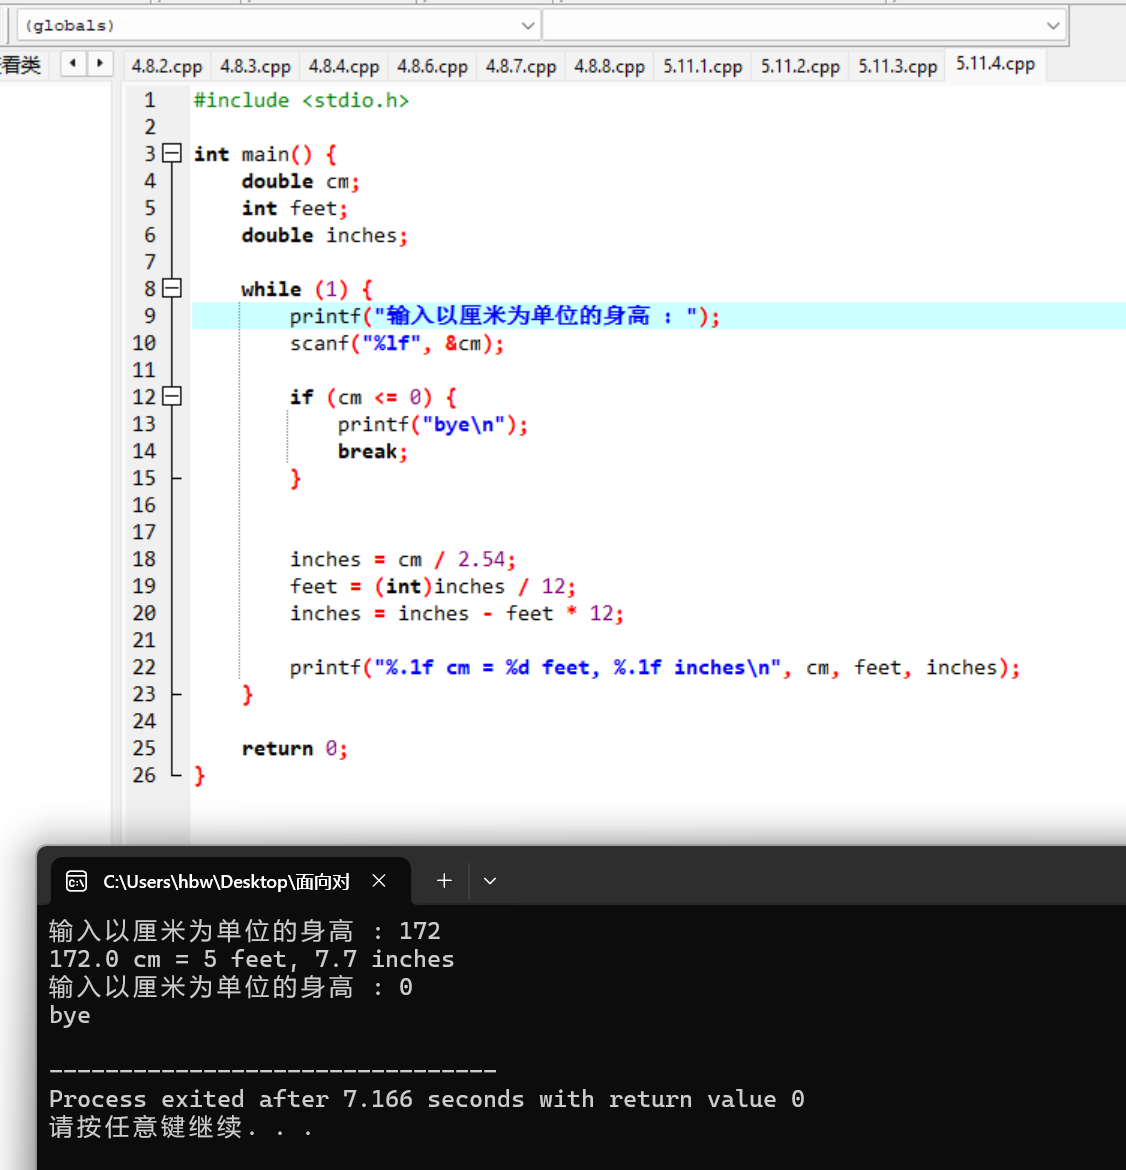1126x1170 pixels.
Task: Click the 'double inches;' declaration
Action: pyautogui.click(x=324, y=235)
